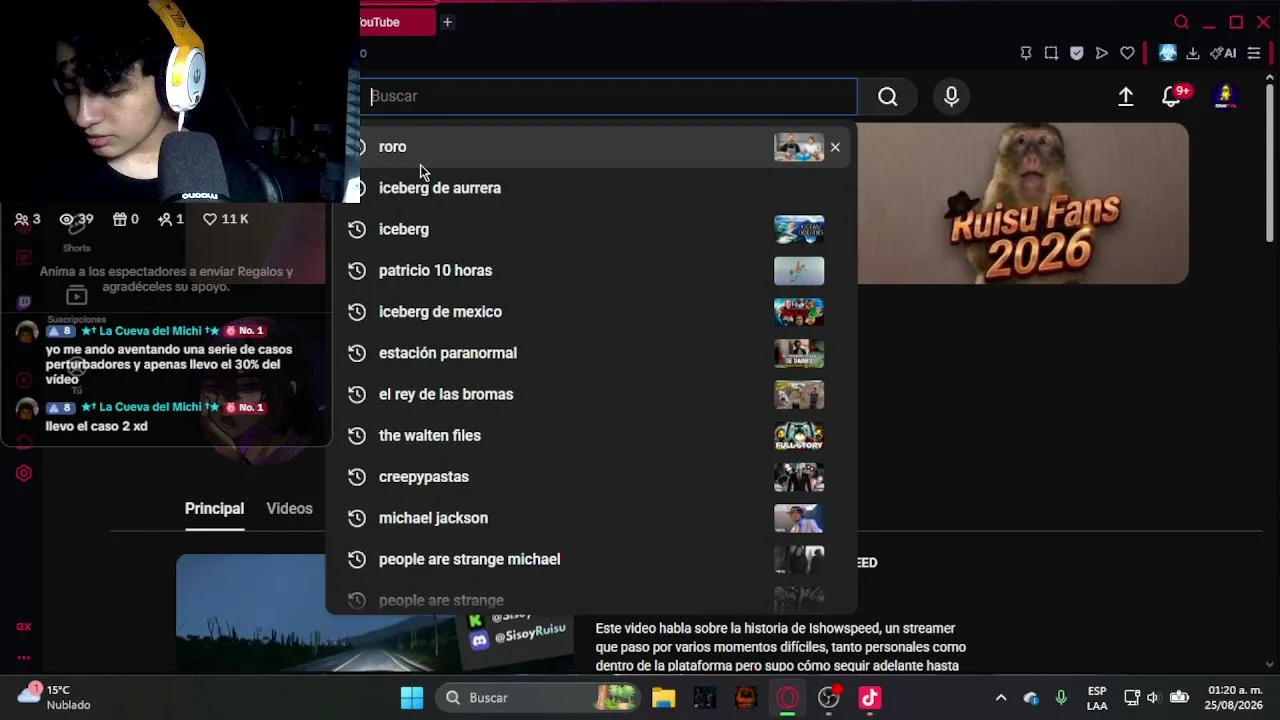Click the Opera tab search magnifier
Image resolution: width=1280 pixels, height=720 pixels.
click(x=1181, y=22)
